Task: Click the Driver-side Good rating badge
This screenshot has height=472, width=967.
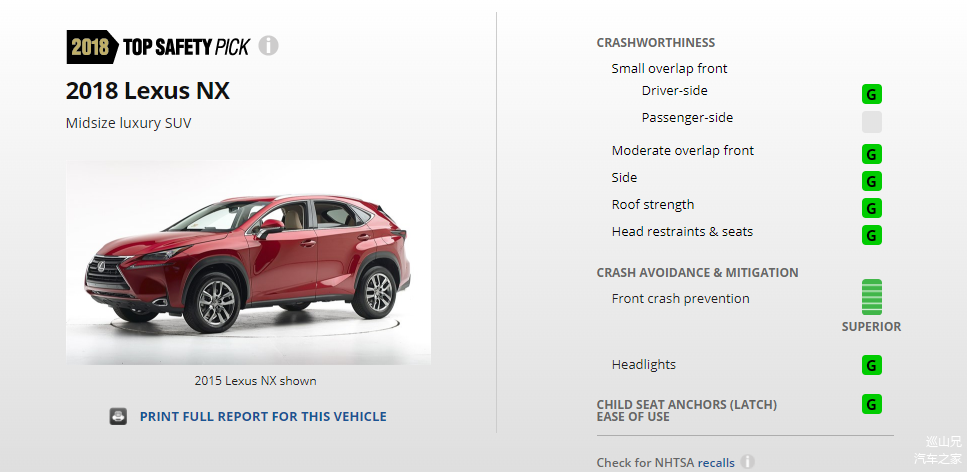Action: 871,94
